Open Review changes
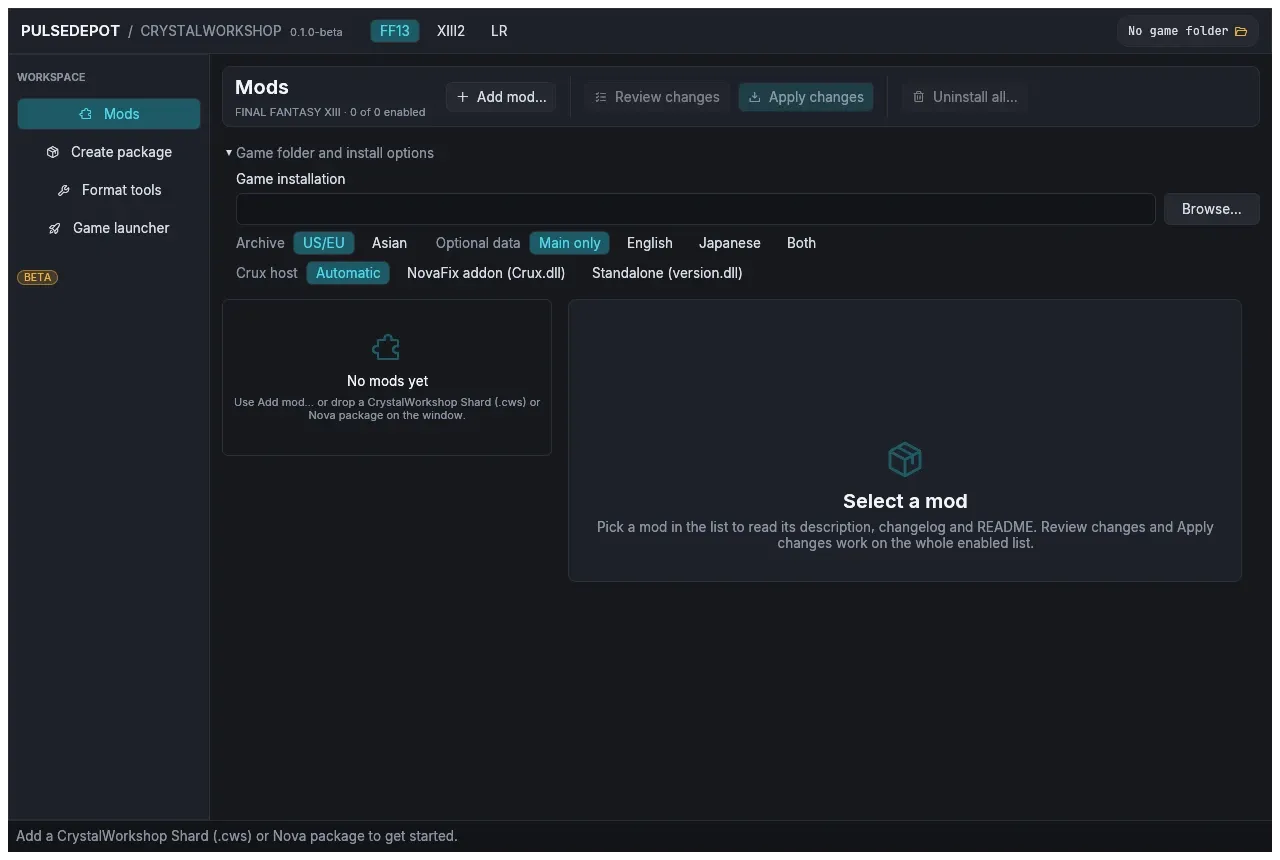 point(657,97)
